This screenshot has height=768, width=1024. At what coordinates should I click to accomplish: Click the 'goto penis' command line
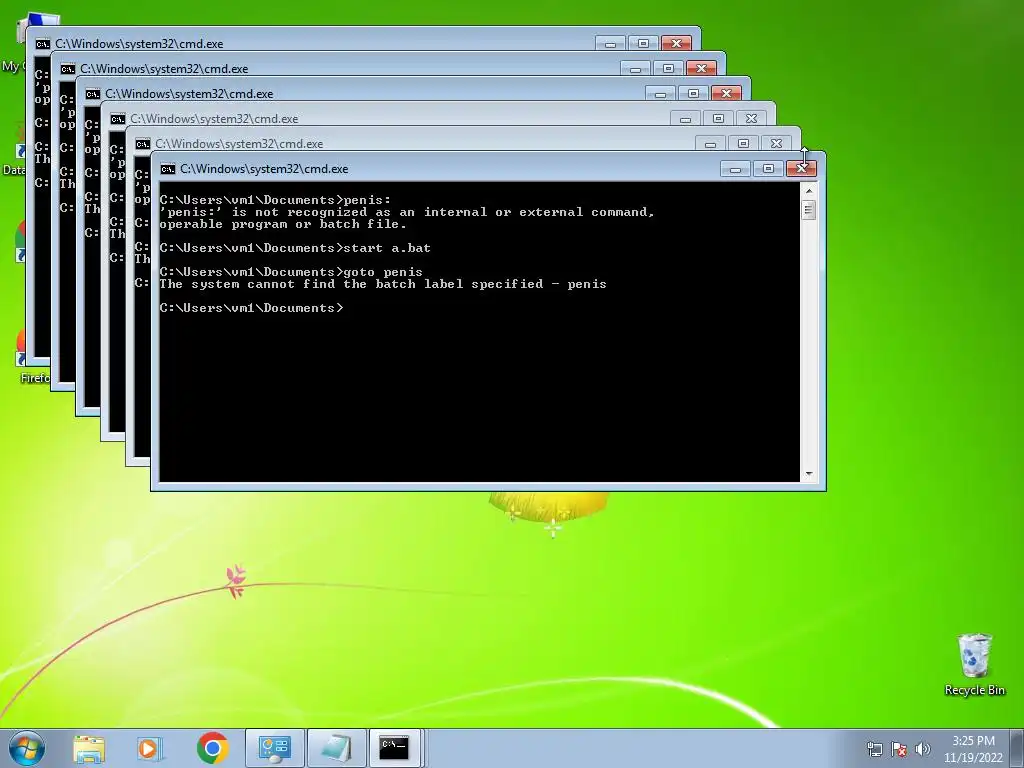tap(291, 272)
